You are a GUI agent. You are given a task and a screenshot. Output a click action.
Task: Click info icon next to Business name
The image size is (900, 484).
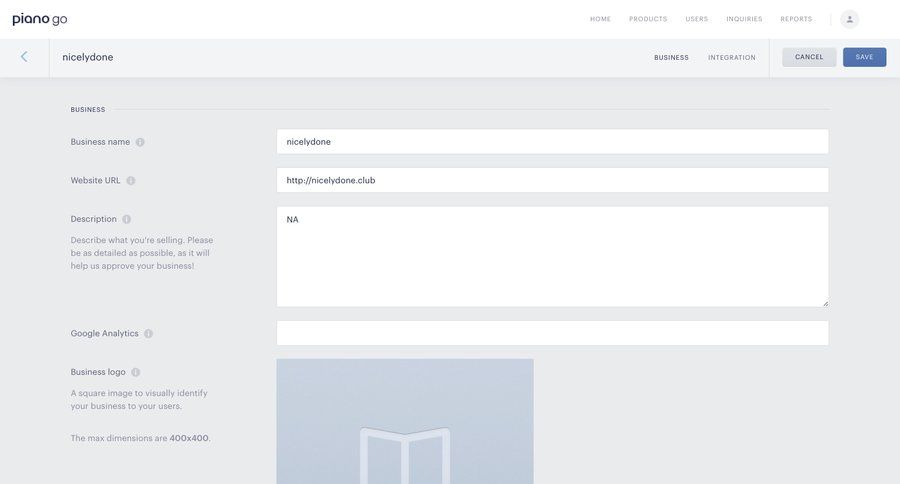140,142
